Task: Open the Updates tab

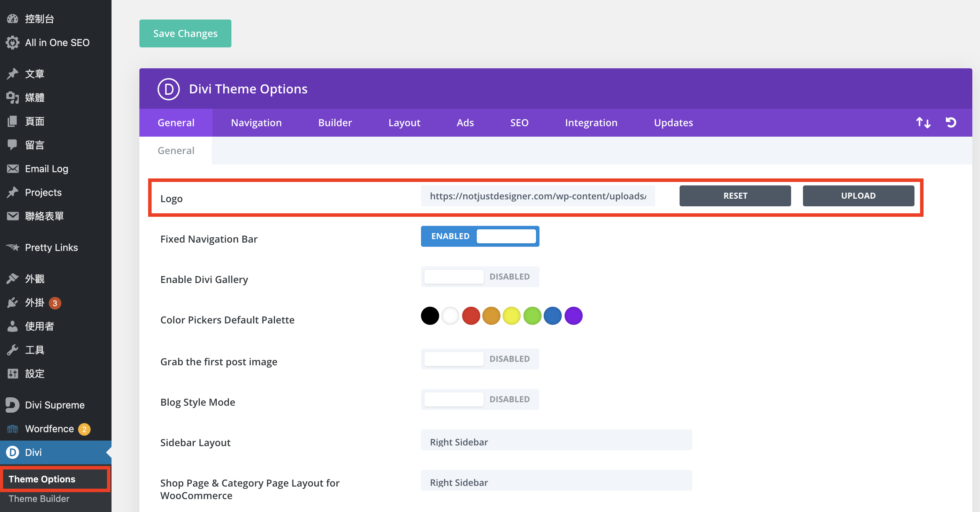Action: tap(673, 123)
